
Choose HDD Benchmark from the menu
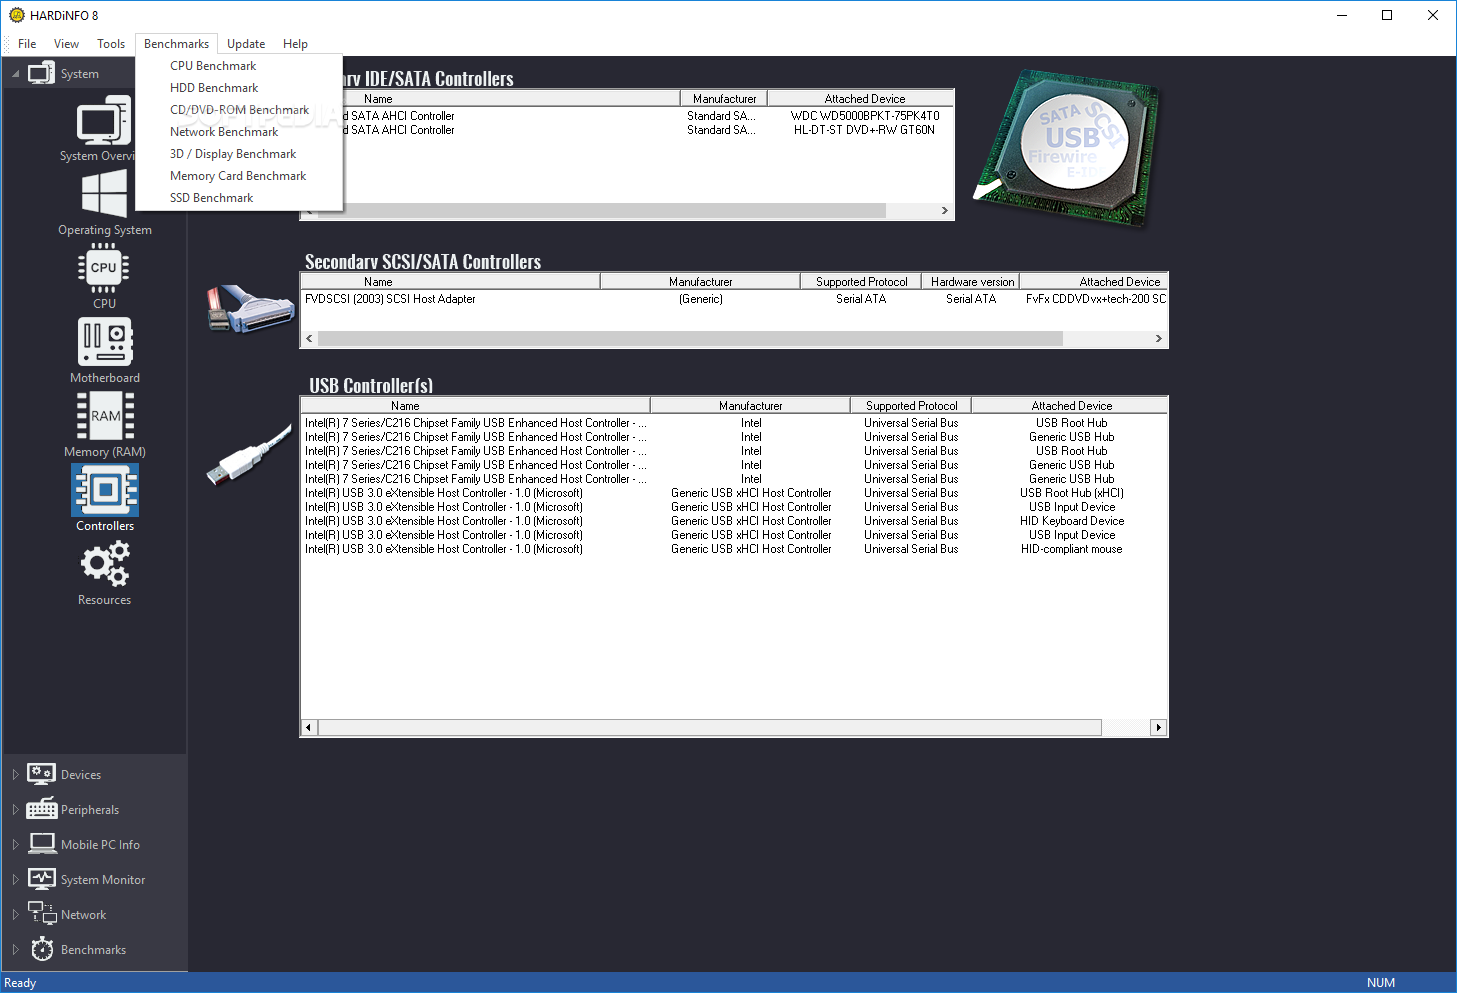click(x=239, y=88)
